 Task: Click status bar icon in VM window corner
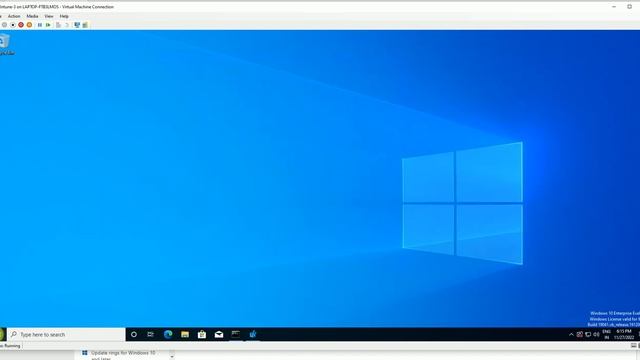(633, 346)
